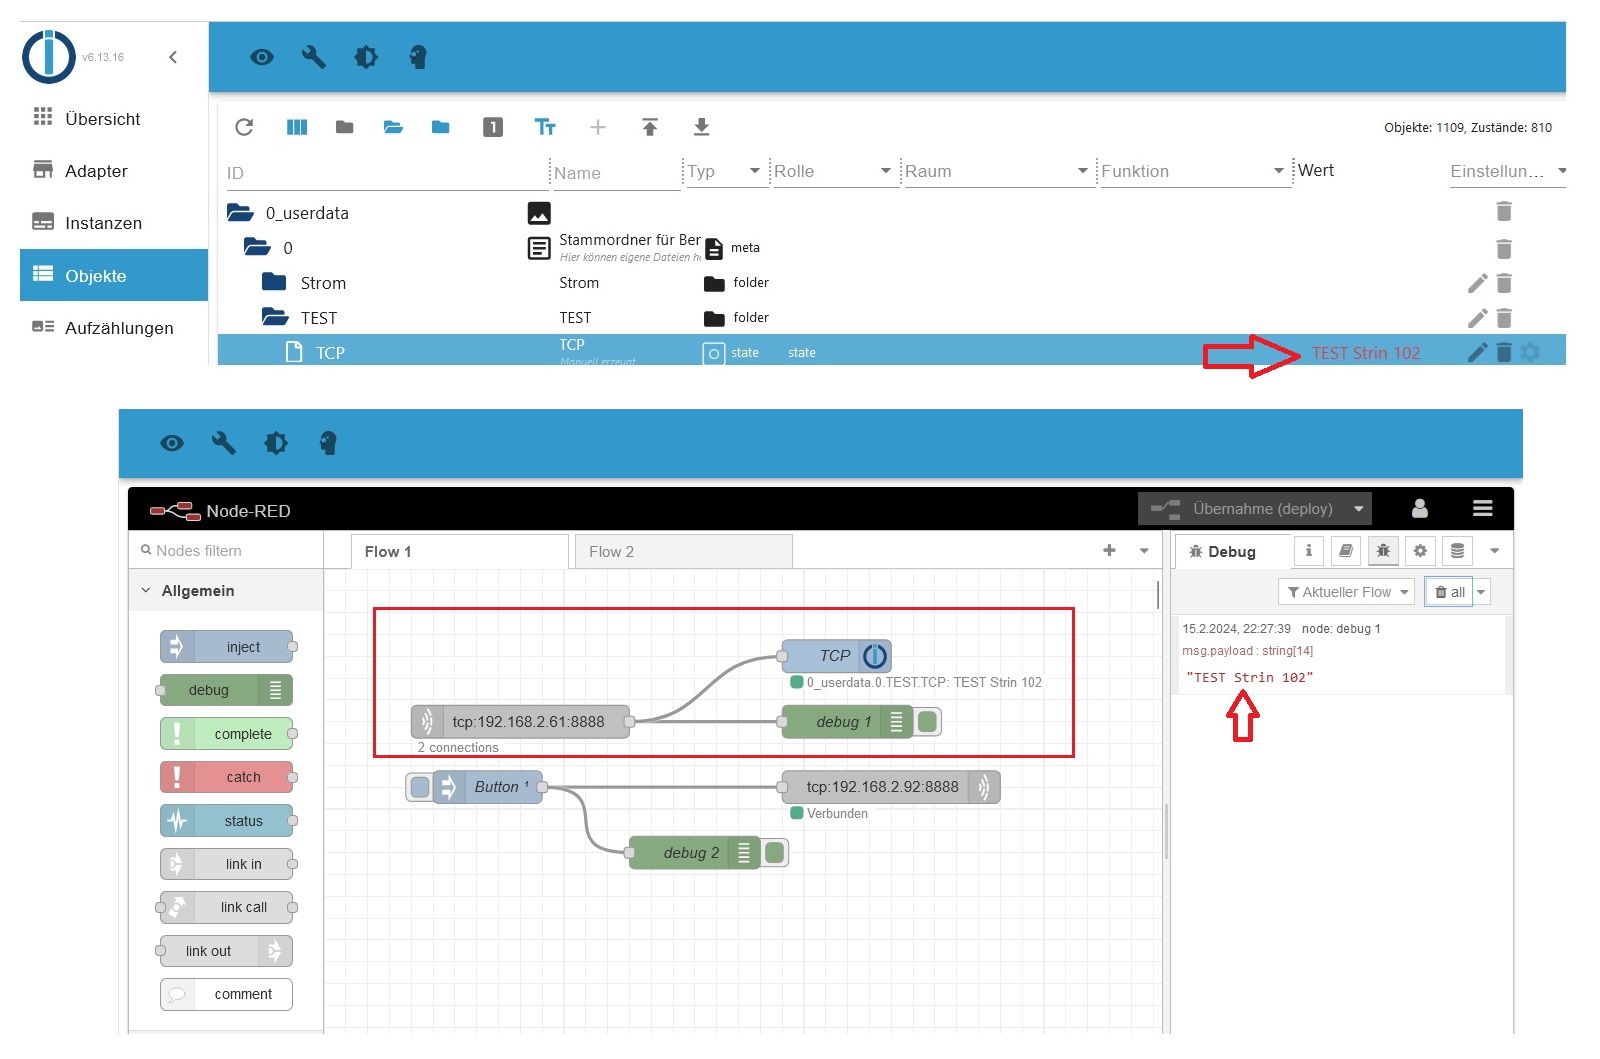The image size is (1600, 1059).
Task: Delete the 0_userdata object
Action: tap(1504, 211)
